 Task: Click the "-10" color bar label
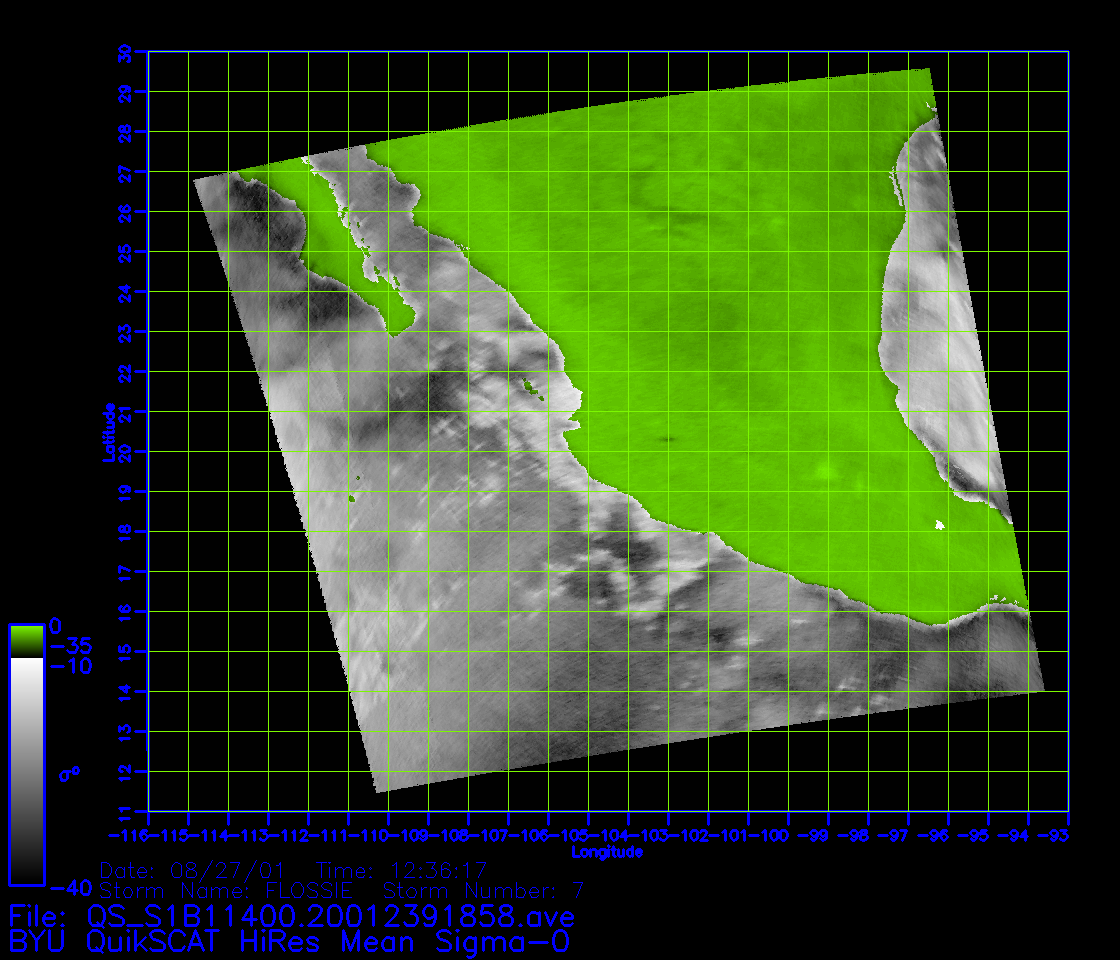coord(70,666)
